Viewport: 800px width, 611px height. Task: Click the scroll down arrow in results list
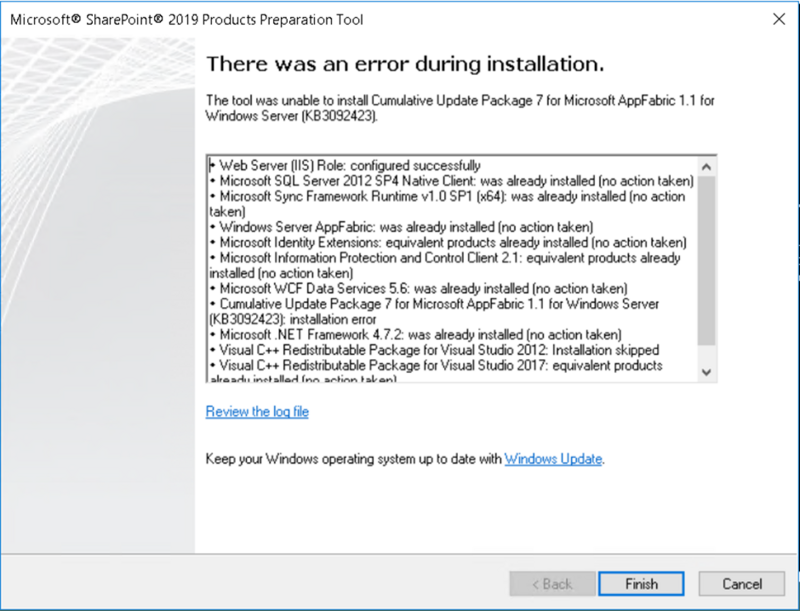[707, 371]
